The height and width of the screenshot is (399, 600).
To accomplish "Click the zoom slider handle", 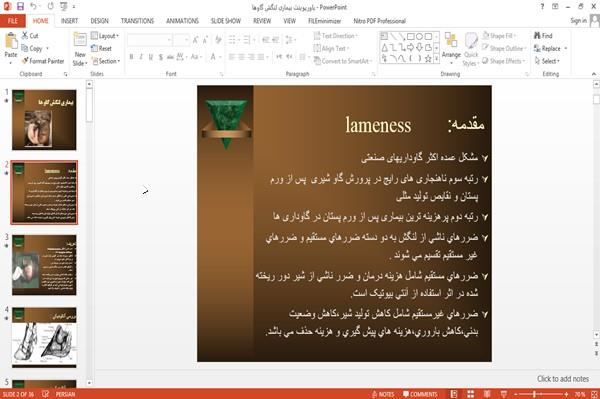I will point(534,394).
